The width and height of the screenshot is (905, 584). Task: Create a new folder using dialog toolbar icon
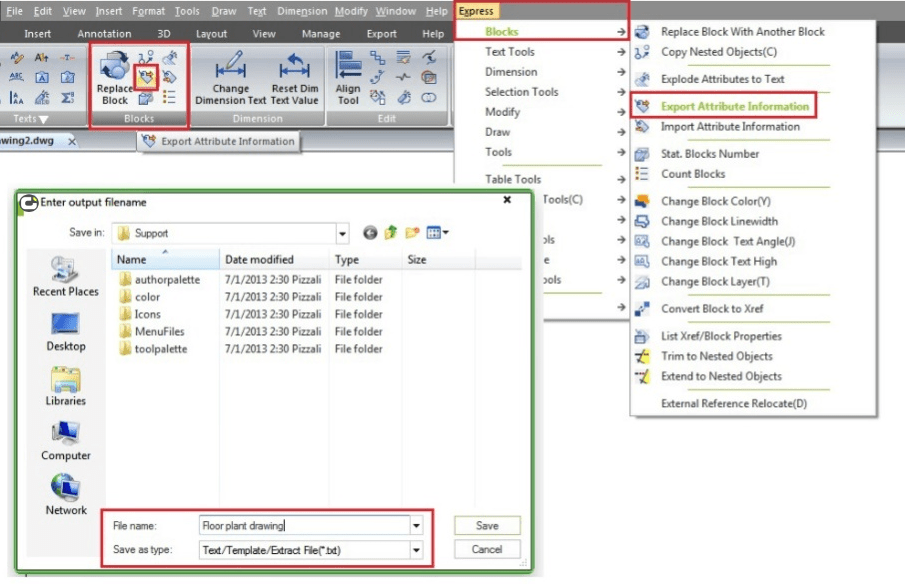coord(412,233)
